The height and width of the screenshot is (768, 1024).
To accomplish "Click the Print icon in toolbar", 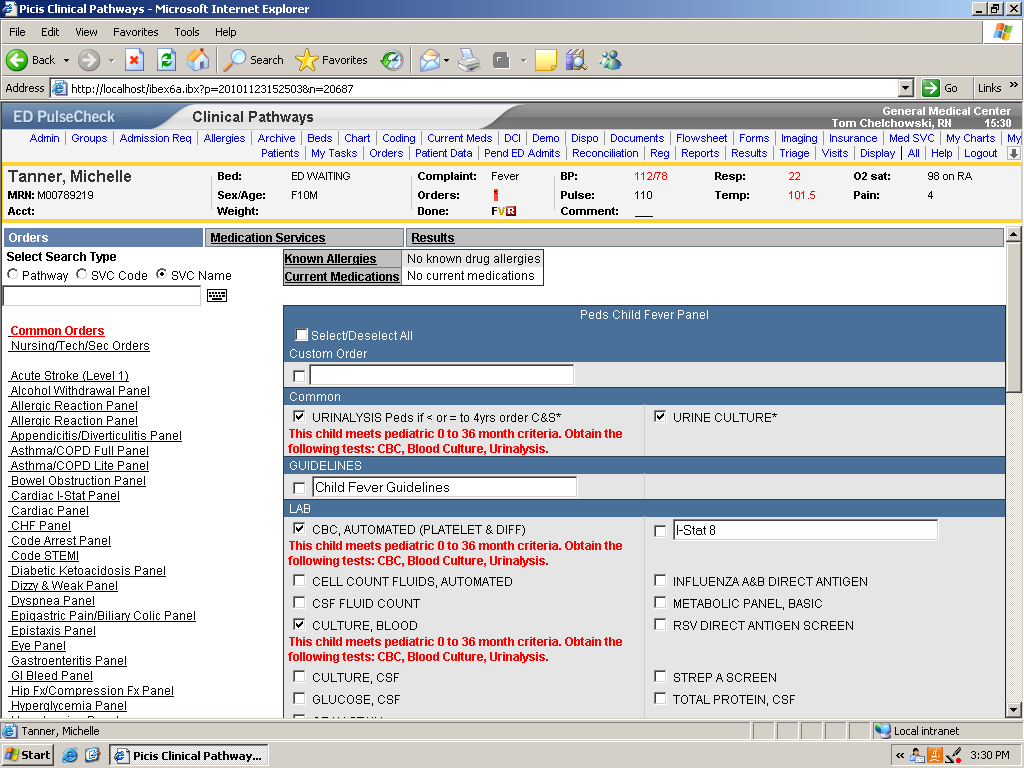I will point(469,60).
